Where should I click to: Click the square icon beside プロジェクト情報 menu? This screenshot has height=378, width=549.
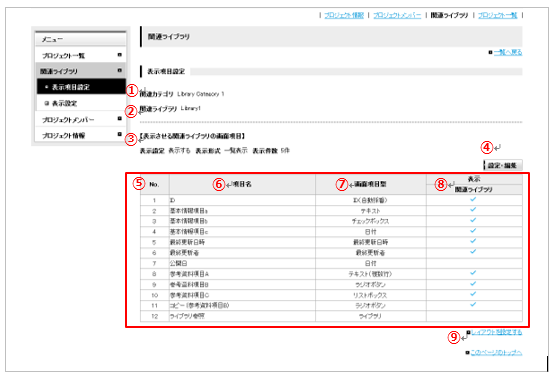click(x=119, y=134)
